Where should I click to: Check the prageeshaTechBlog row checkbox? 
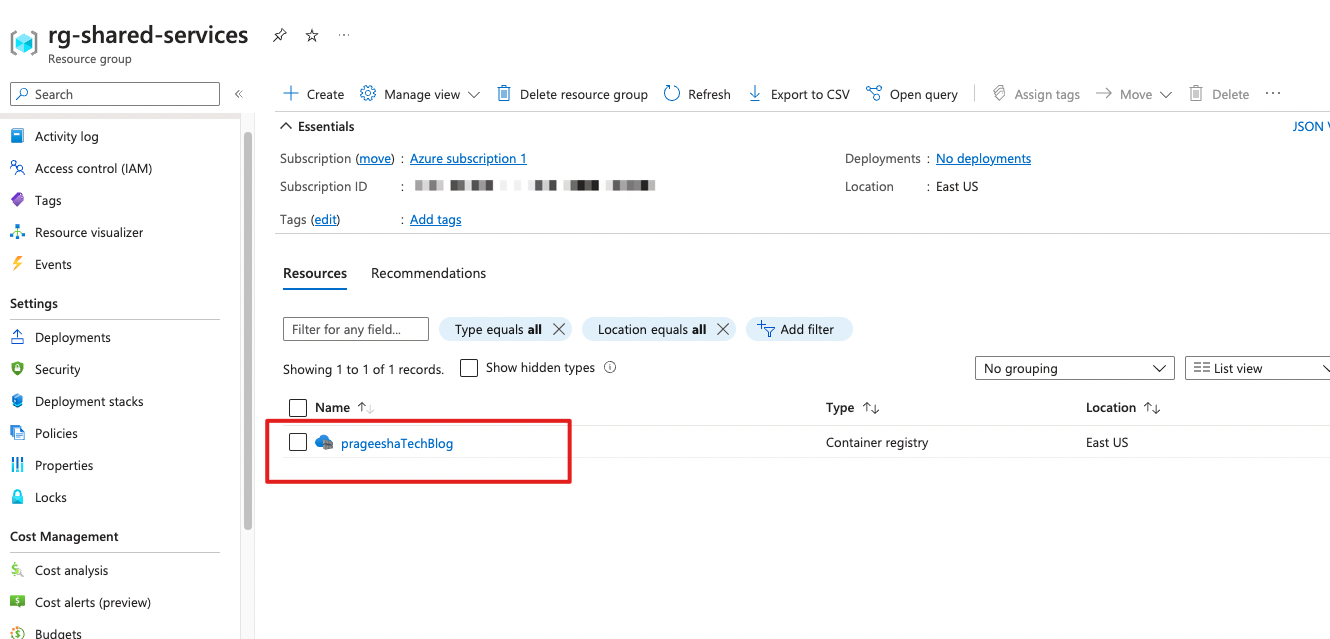(297, 441)
